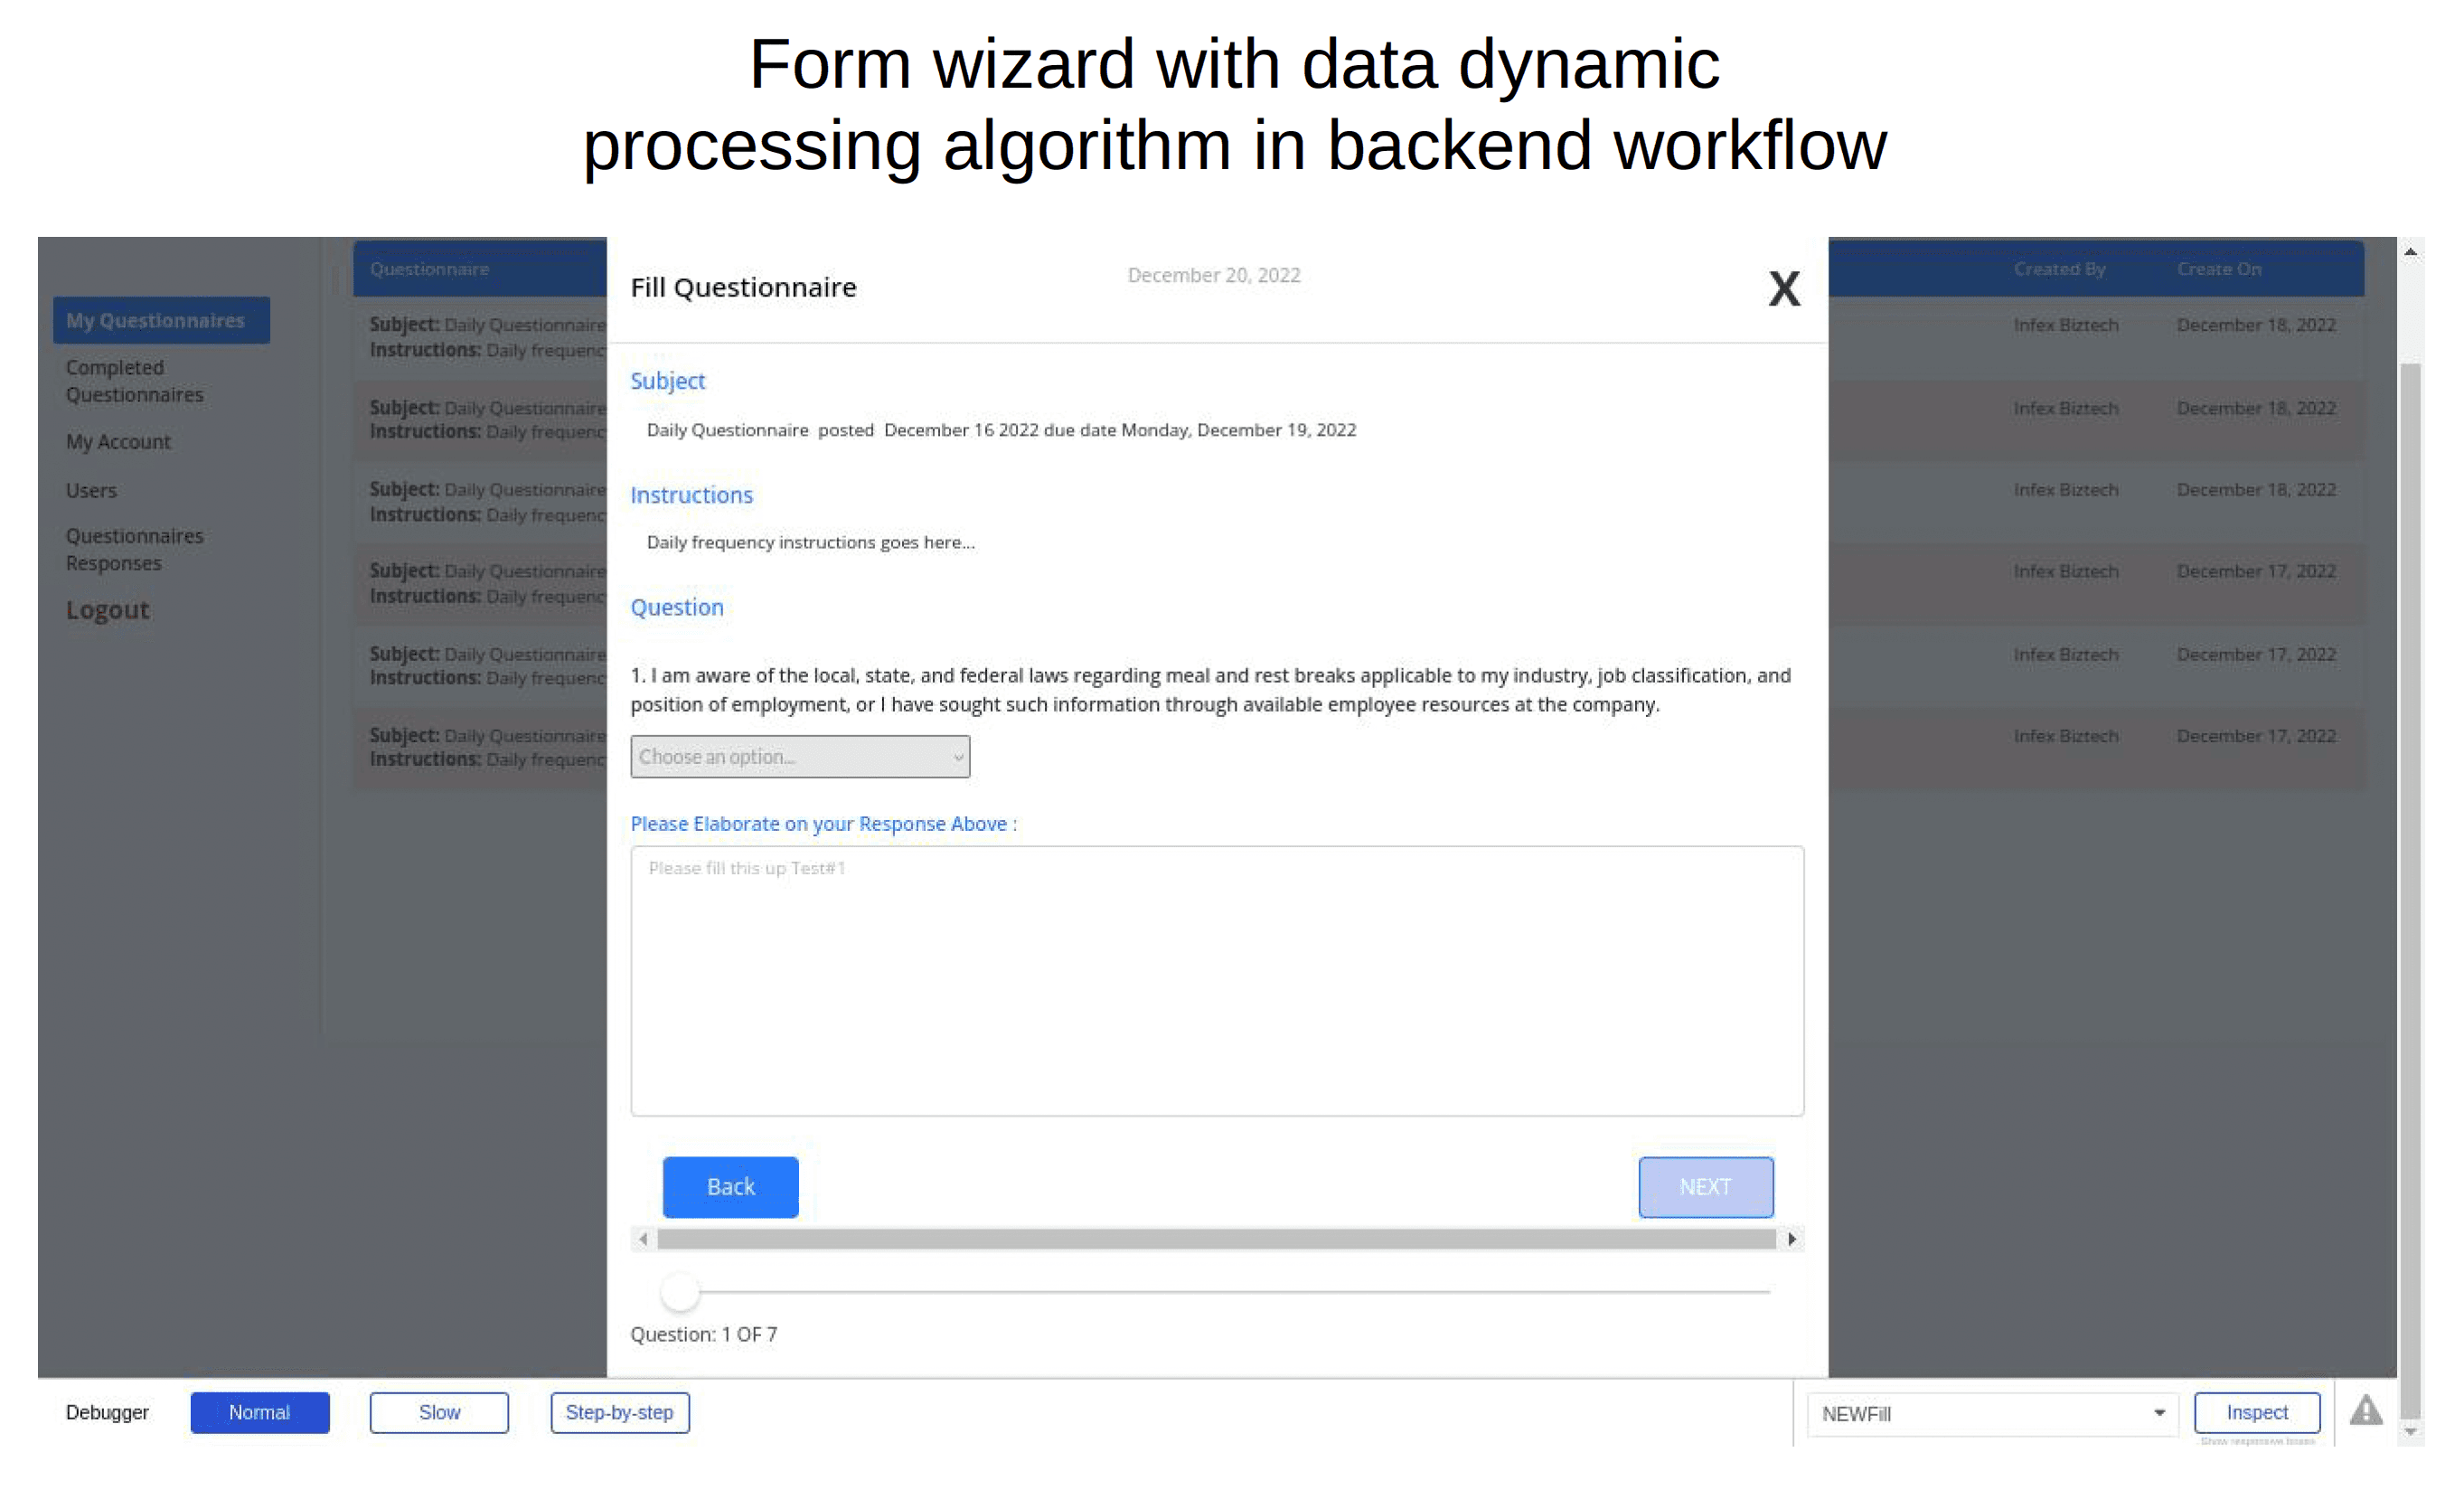2464x1490 pixels.
Task: Select the My Account menu item
Action: coord(118,442)
